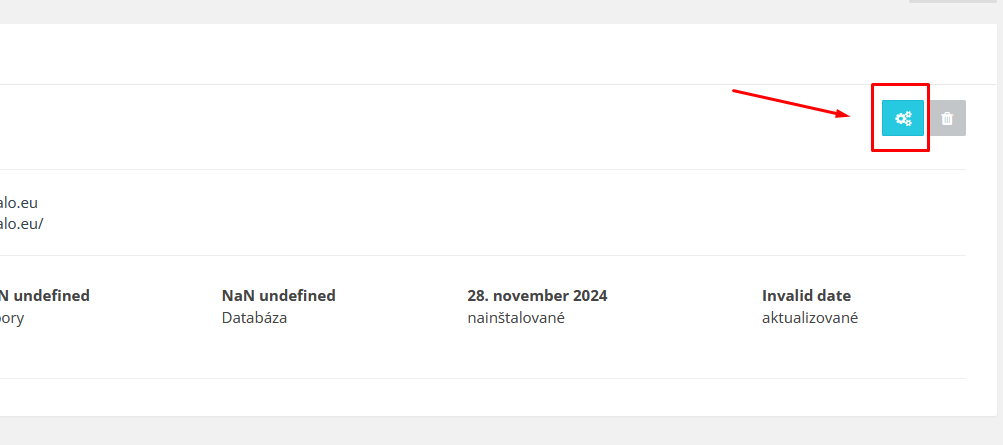Click the gray page background below the card
The height and width of the screenshot is (445, 1003).
pos(499,431)
